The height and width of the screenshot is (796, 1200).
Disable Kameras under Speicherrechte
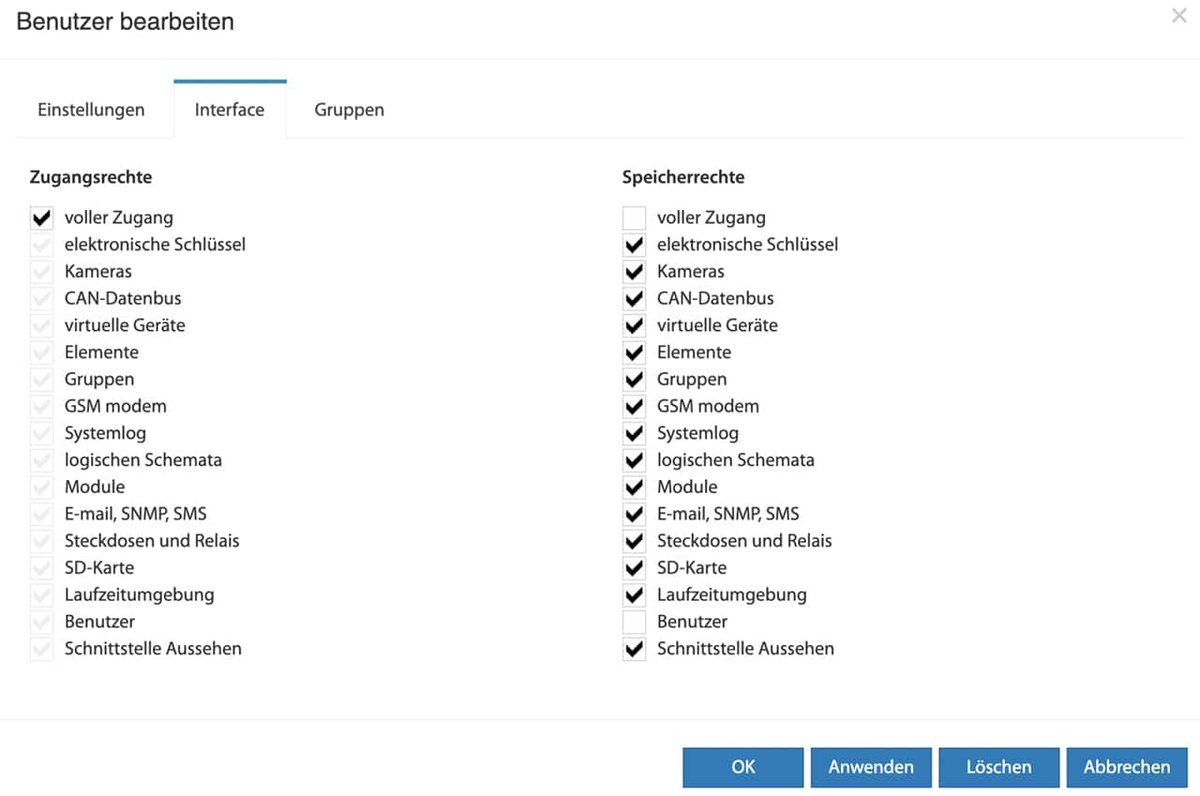tap(634, 272)
